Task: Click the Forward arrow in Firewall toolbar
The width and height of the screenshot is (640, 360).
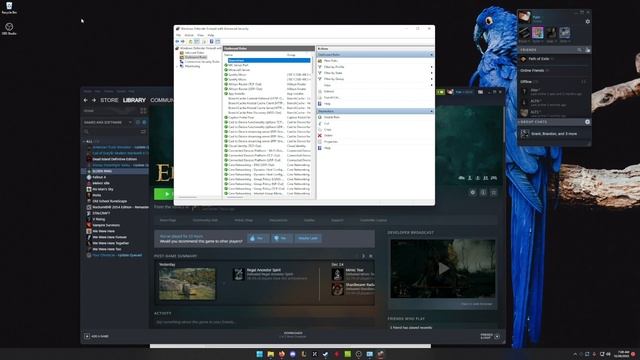Action: coord(182,41)
